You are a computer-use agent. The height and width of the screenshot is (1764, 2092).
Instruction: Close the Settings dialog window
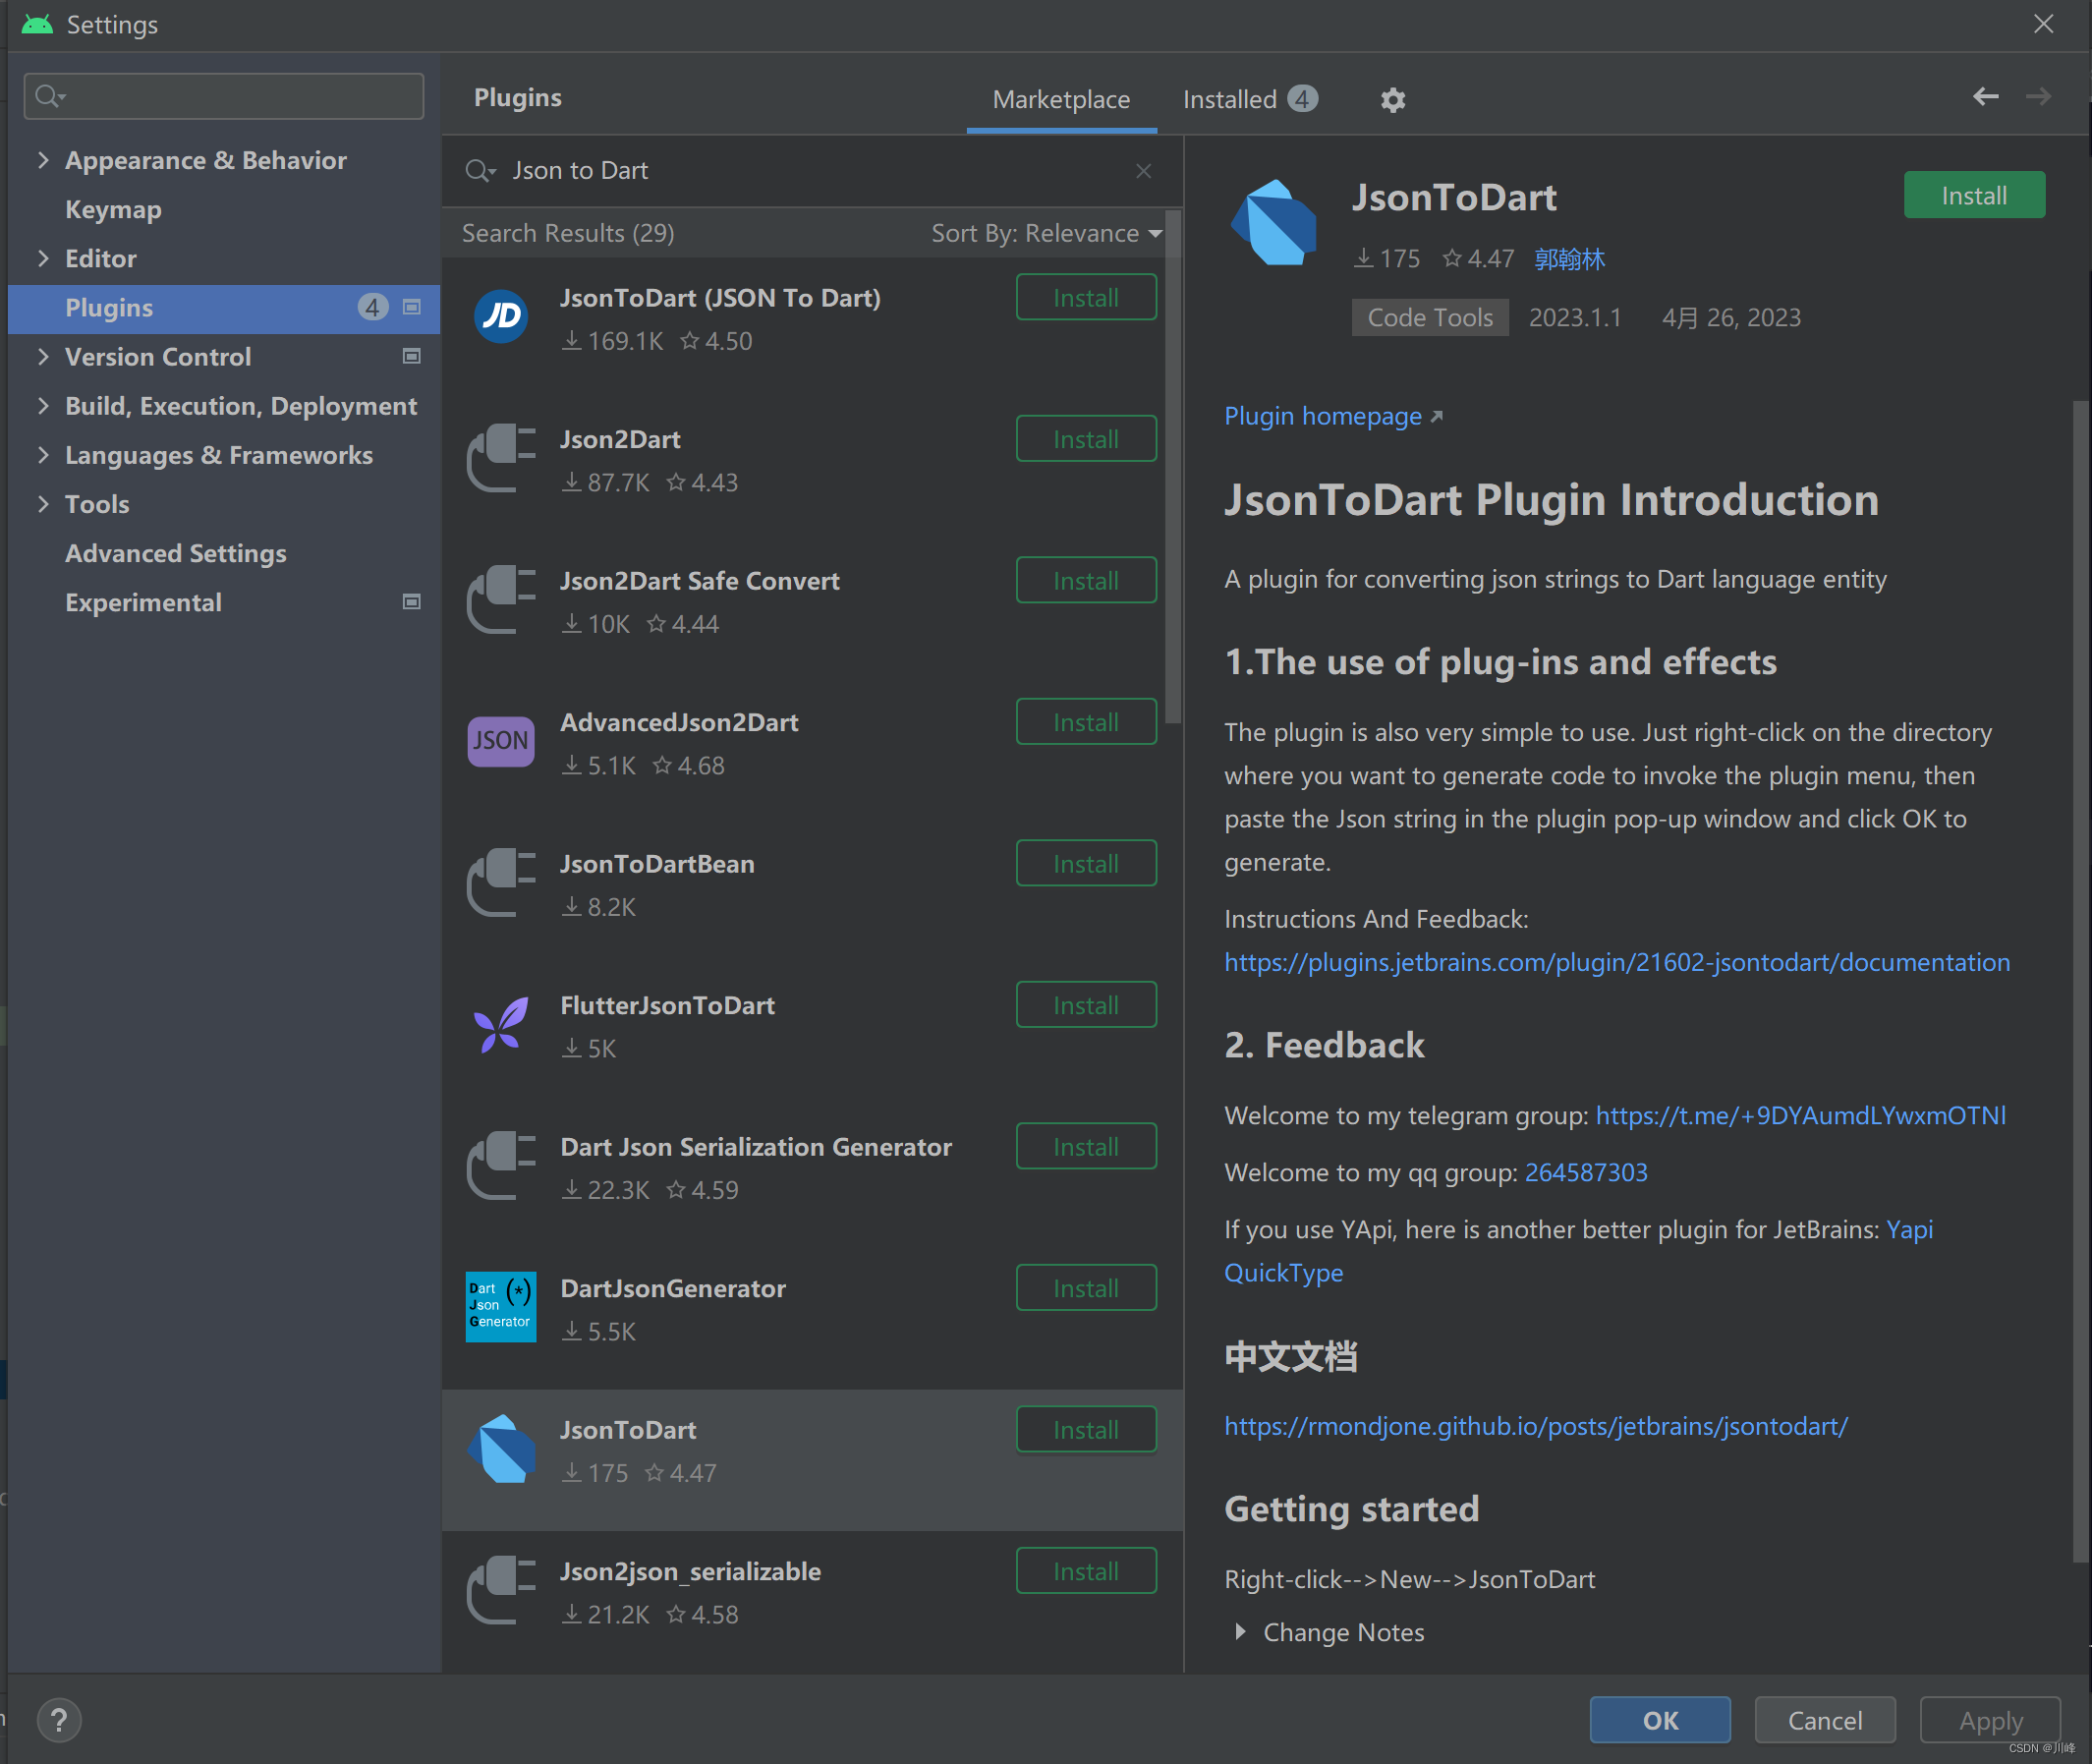(x=2043, y=24)
